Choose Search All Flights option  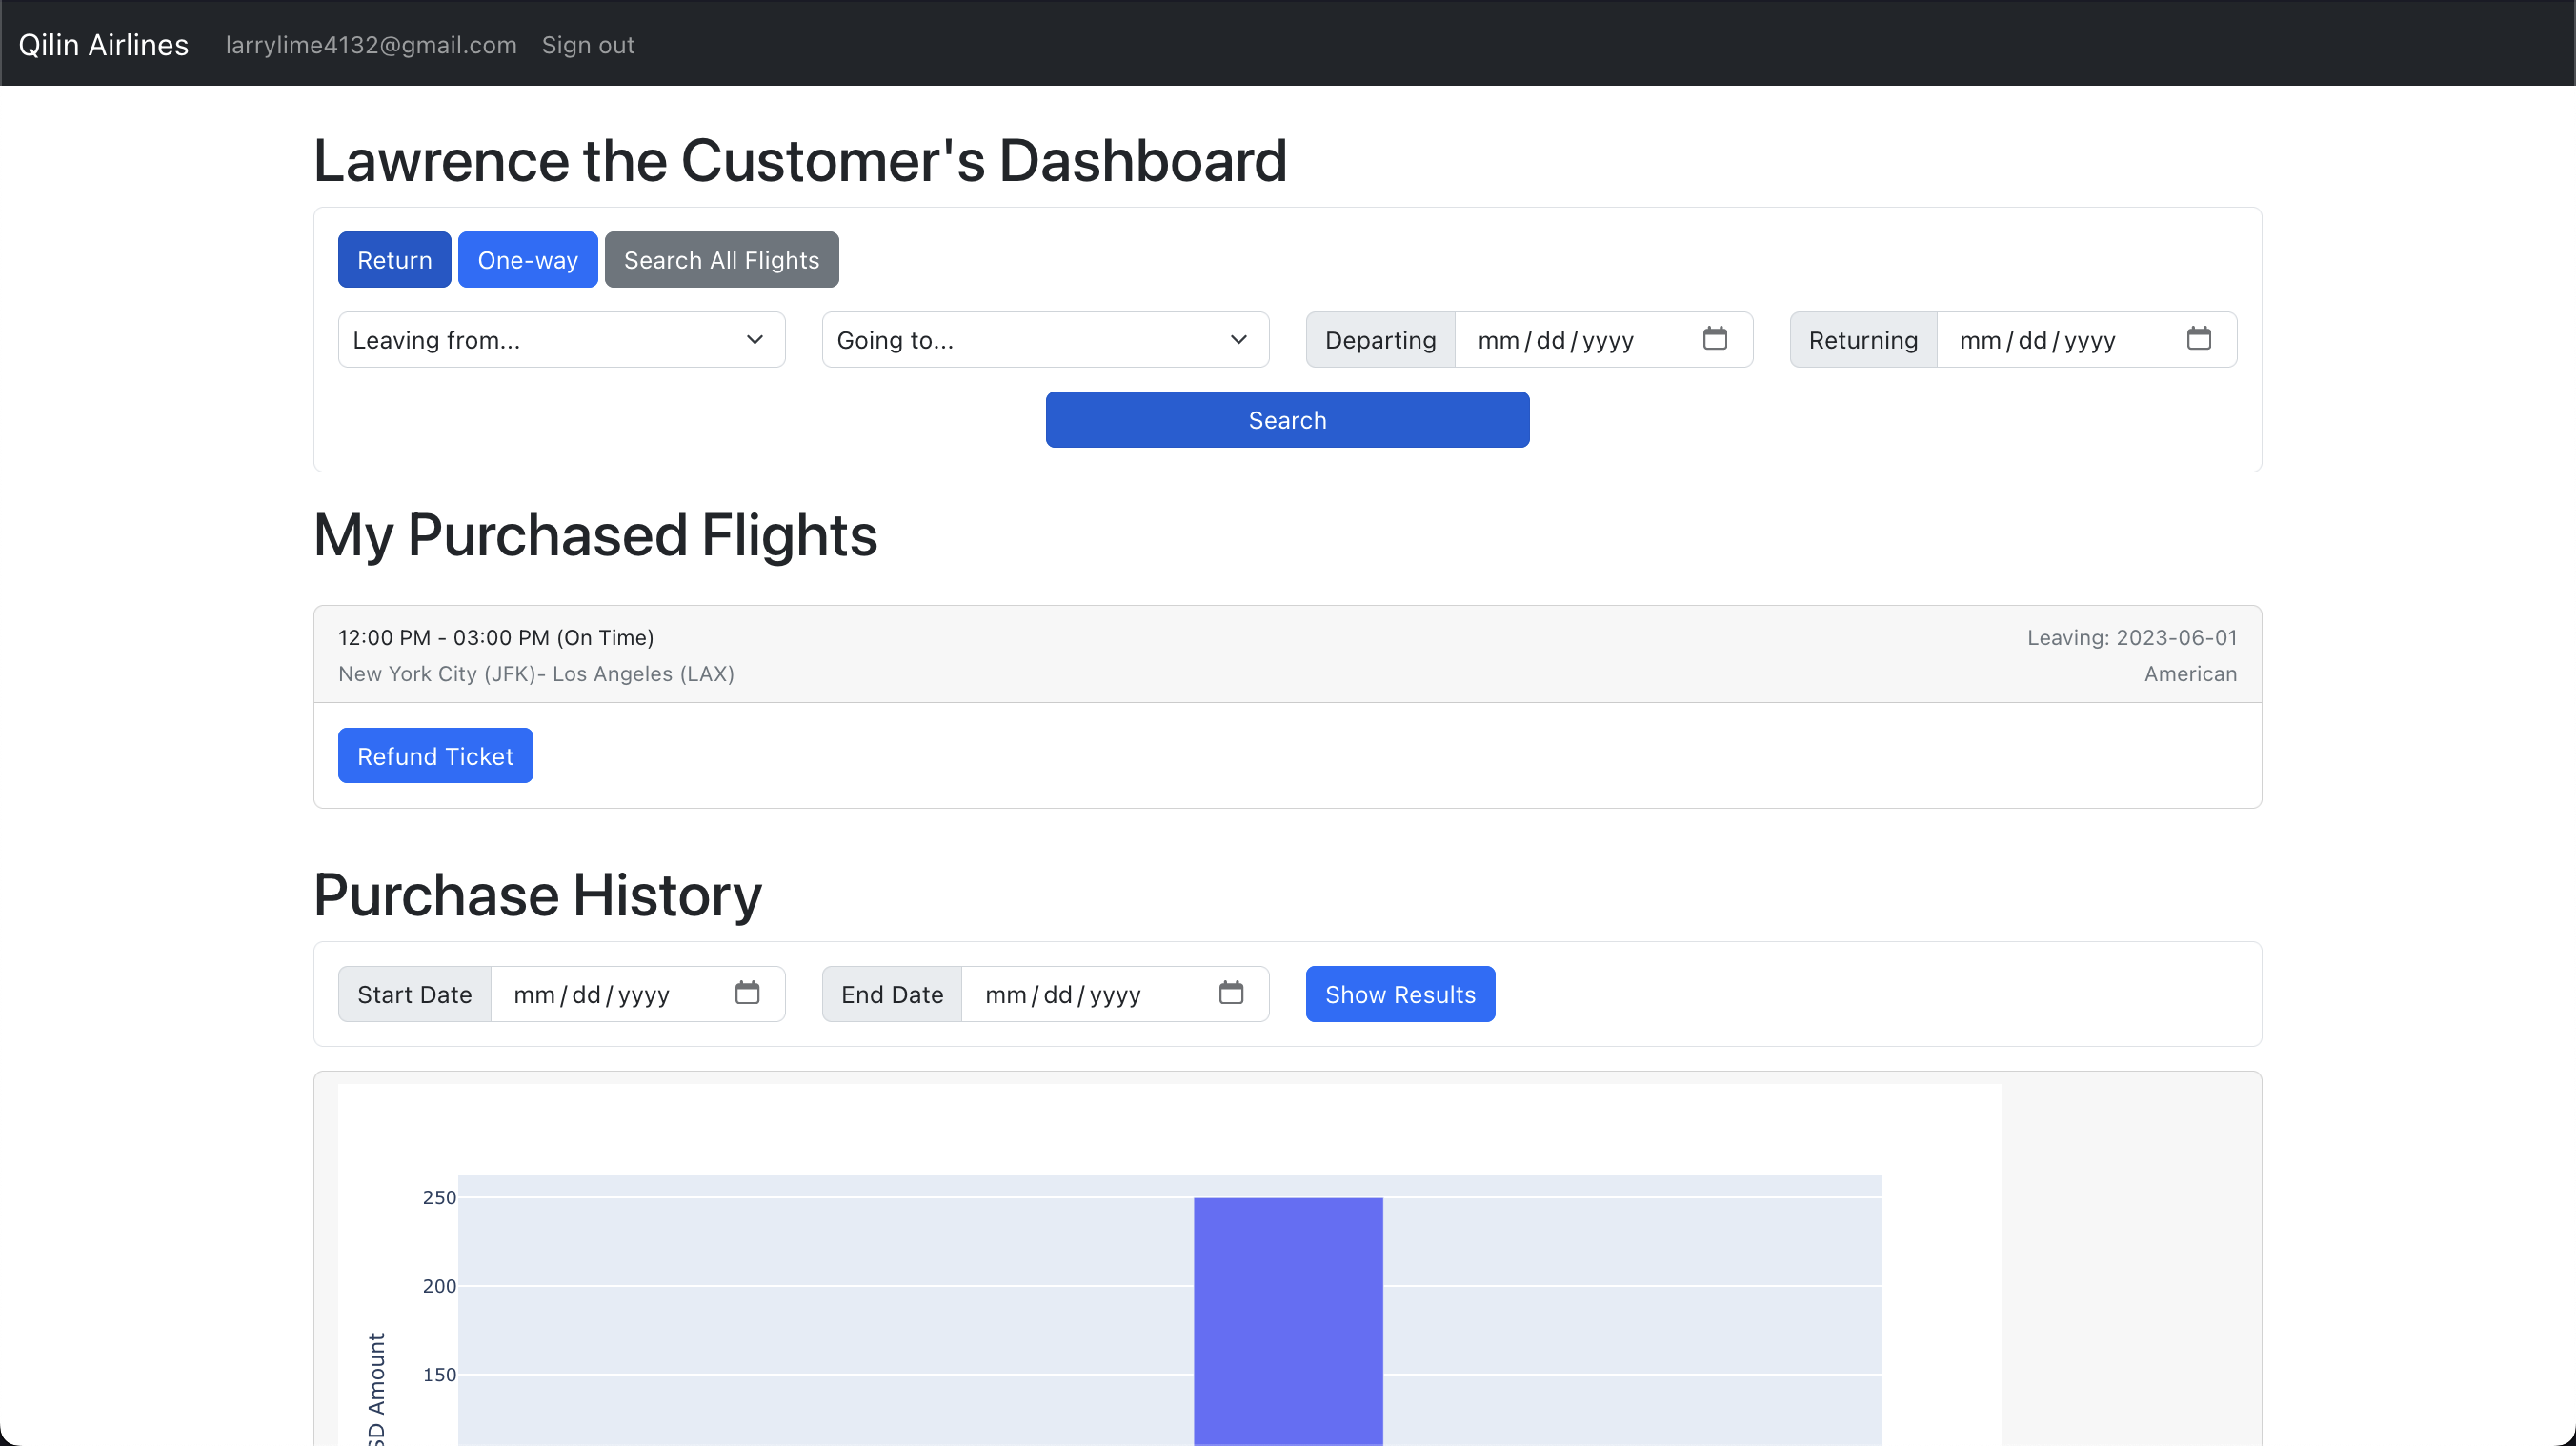(x=721, y=260)
